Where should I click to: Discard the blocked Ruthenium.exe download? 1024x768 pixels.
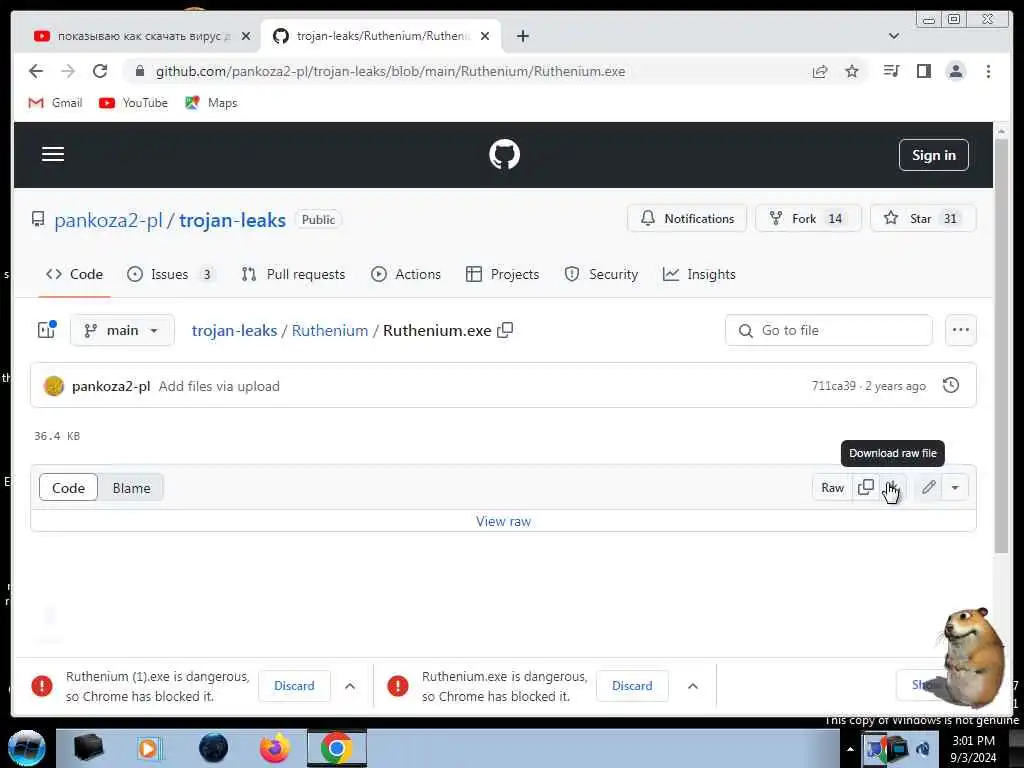click(x=632, y=686)
